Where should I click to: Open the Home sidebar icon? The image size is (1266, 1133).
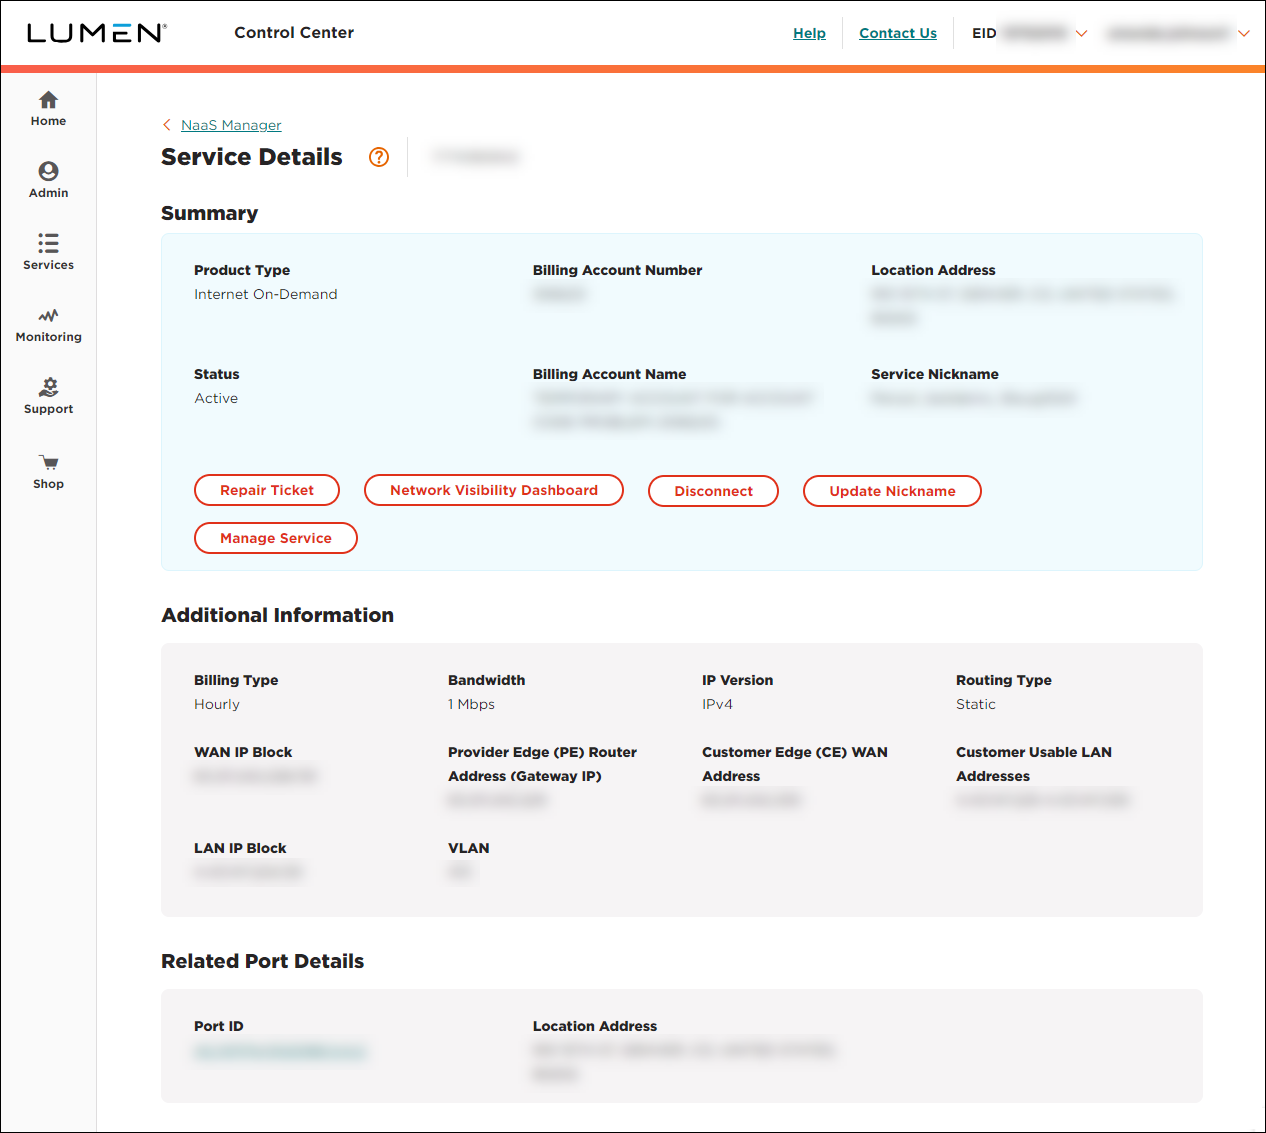[48, 100]
